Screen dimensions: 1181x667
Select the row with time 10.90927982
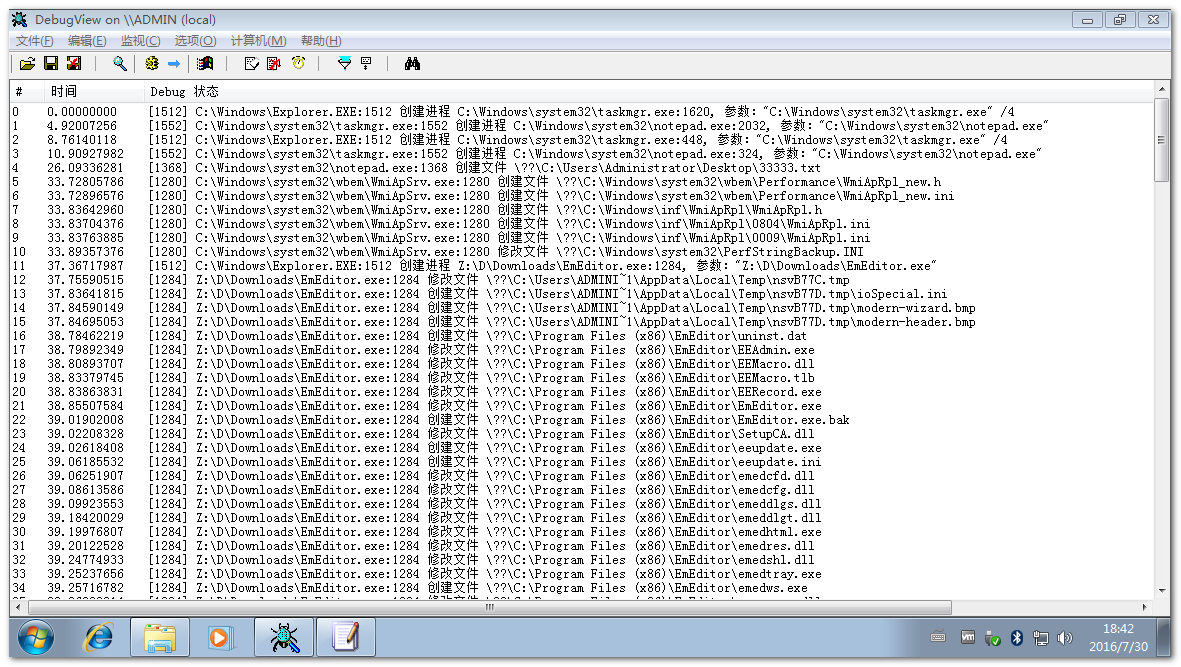click(581, 154)
